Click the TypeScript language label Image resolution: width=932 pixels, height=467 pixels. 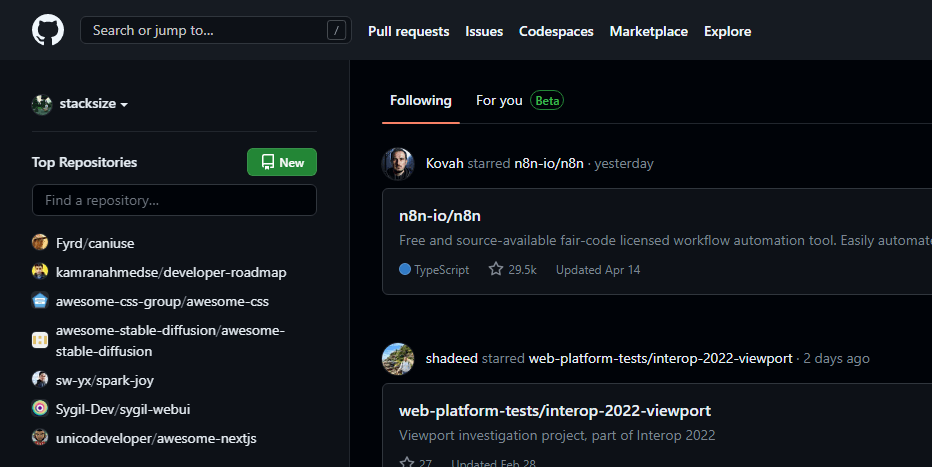(x=442, y=270)
